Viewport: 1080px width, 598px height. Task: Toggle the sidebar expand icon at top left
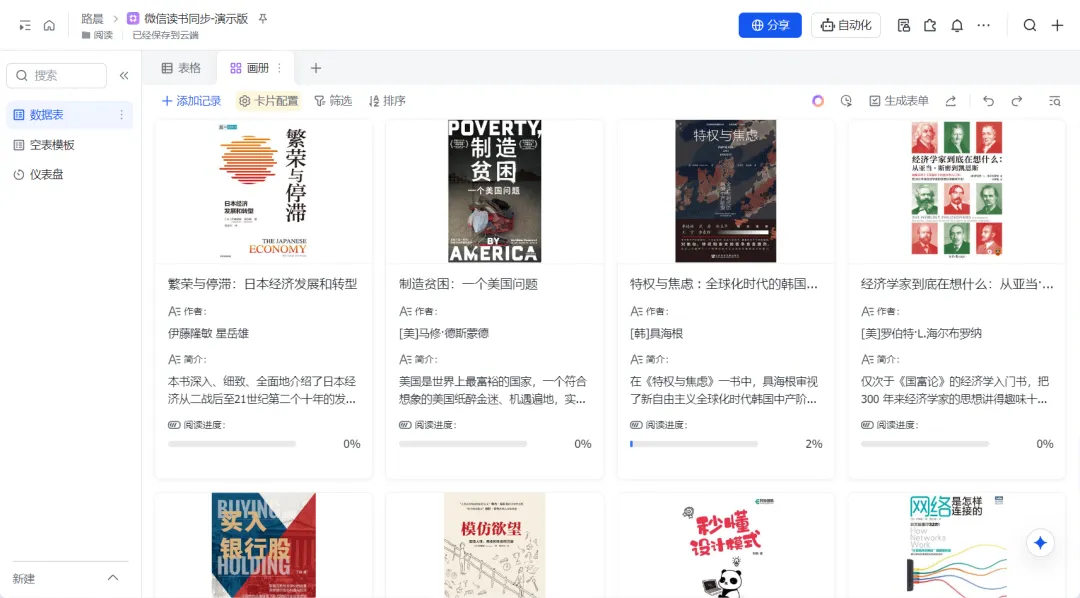[25, 25]
